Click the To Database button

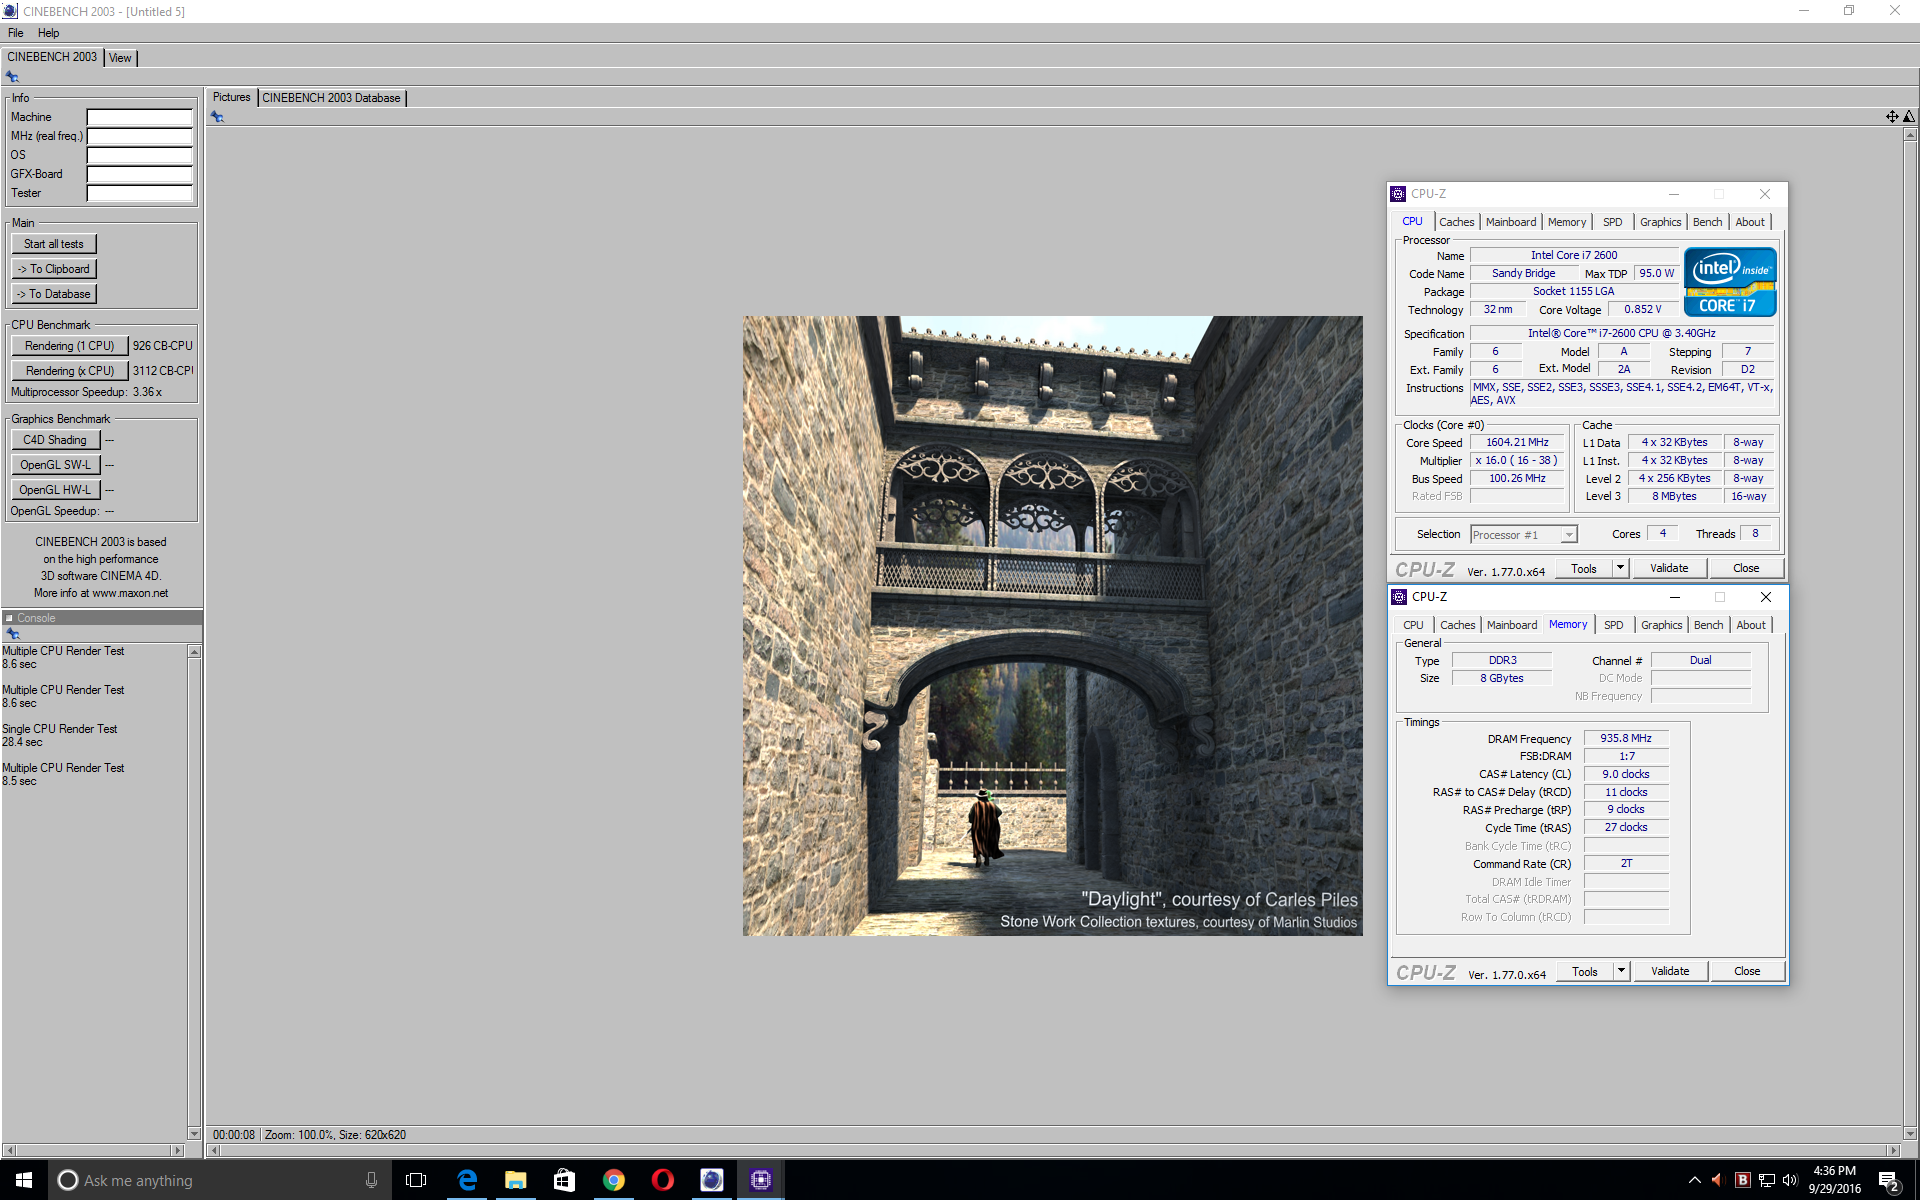click(54, 294)
